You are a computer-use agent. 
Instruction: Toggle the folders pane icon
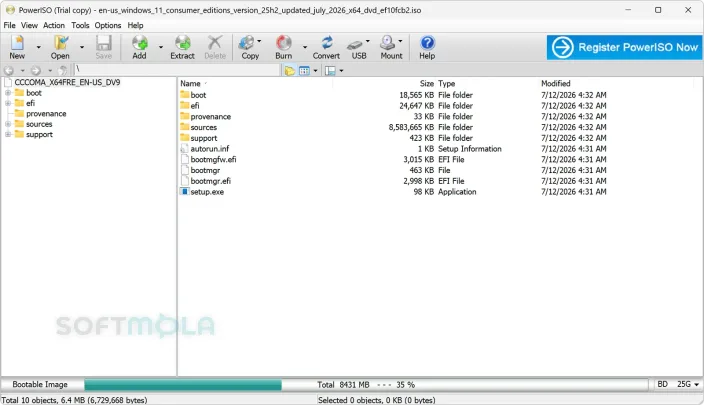point(290,71)
